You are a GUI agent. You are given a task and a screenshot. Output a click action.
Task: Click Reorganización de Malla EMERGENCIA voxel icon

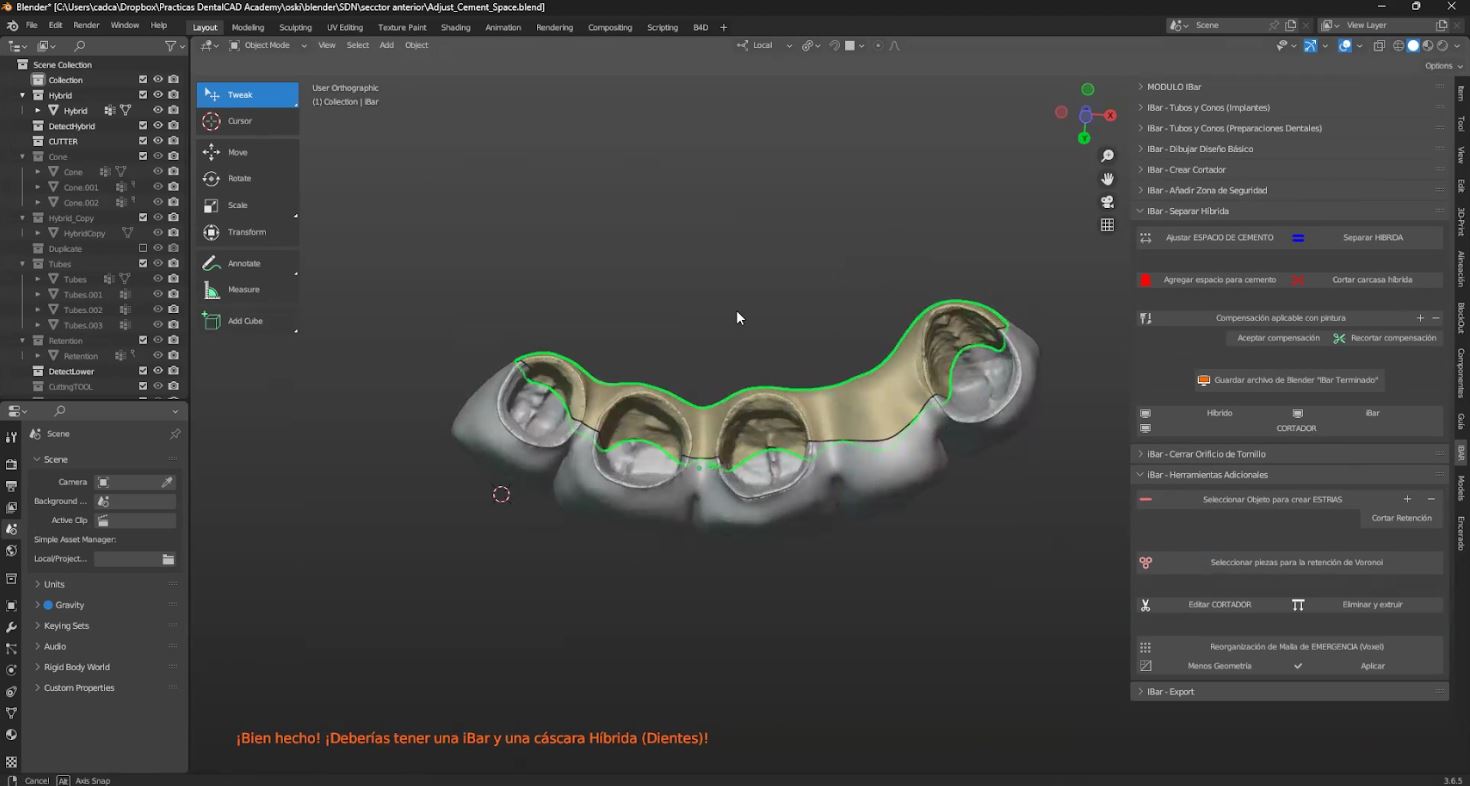(1146, 647)
